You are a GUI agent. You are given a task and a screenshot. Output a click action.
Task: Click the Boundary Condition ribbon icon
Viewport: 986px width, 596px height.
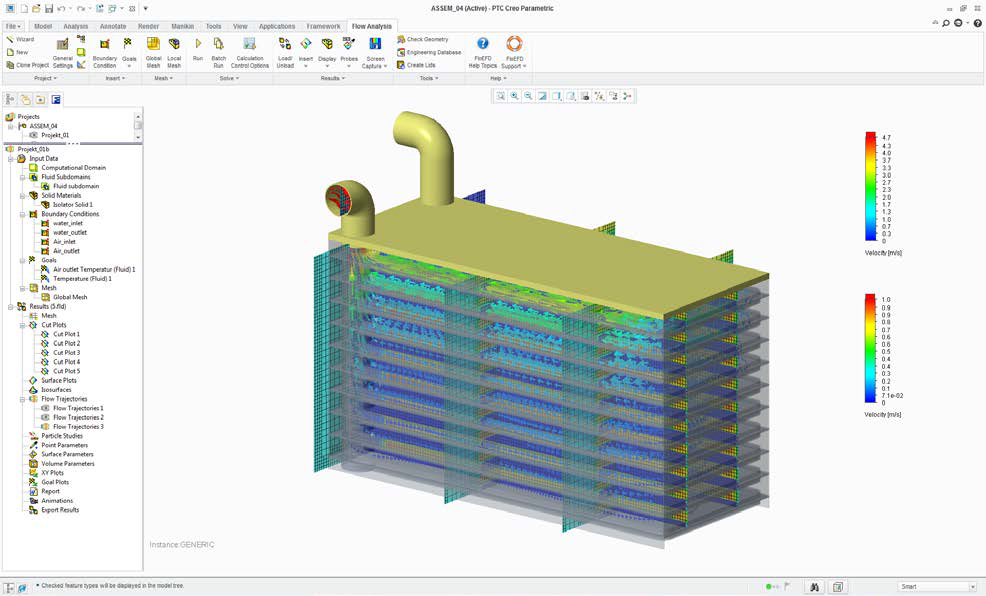click(104, 44)
